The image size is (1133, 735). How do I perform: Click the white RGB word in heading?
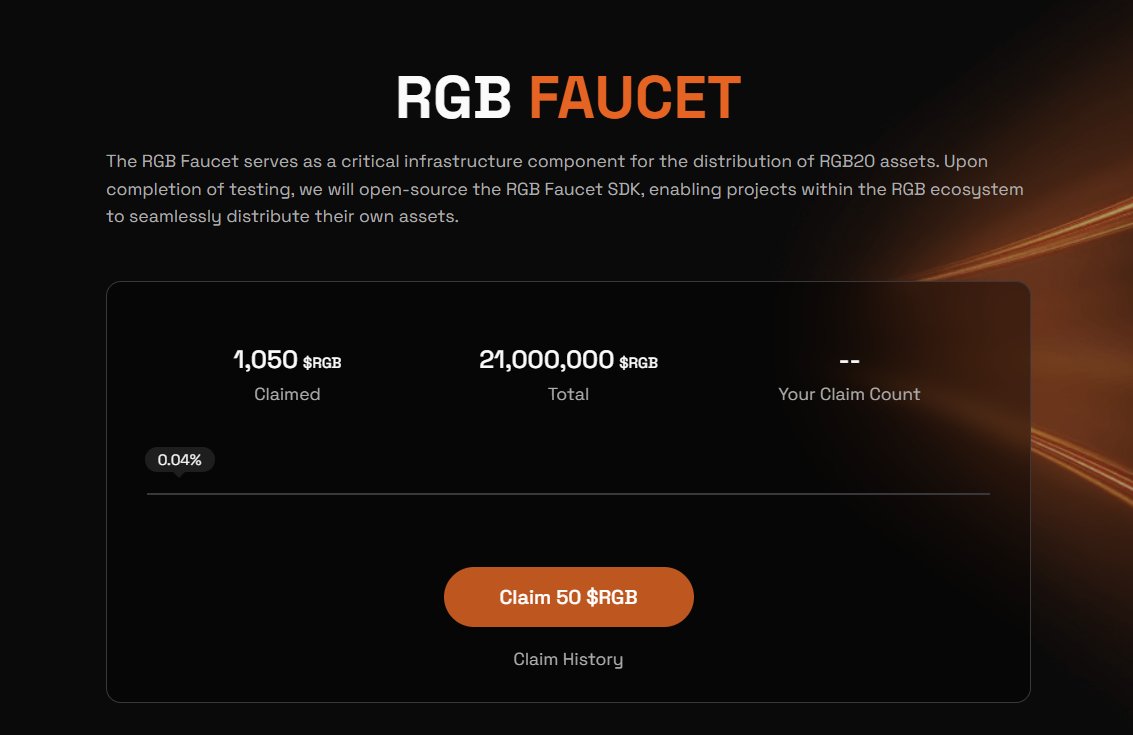[x=454, y=98]
